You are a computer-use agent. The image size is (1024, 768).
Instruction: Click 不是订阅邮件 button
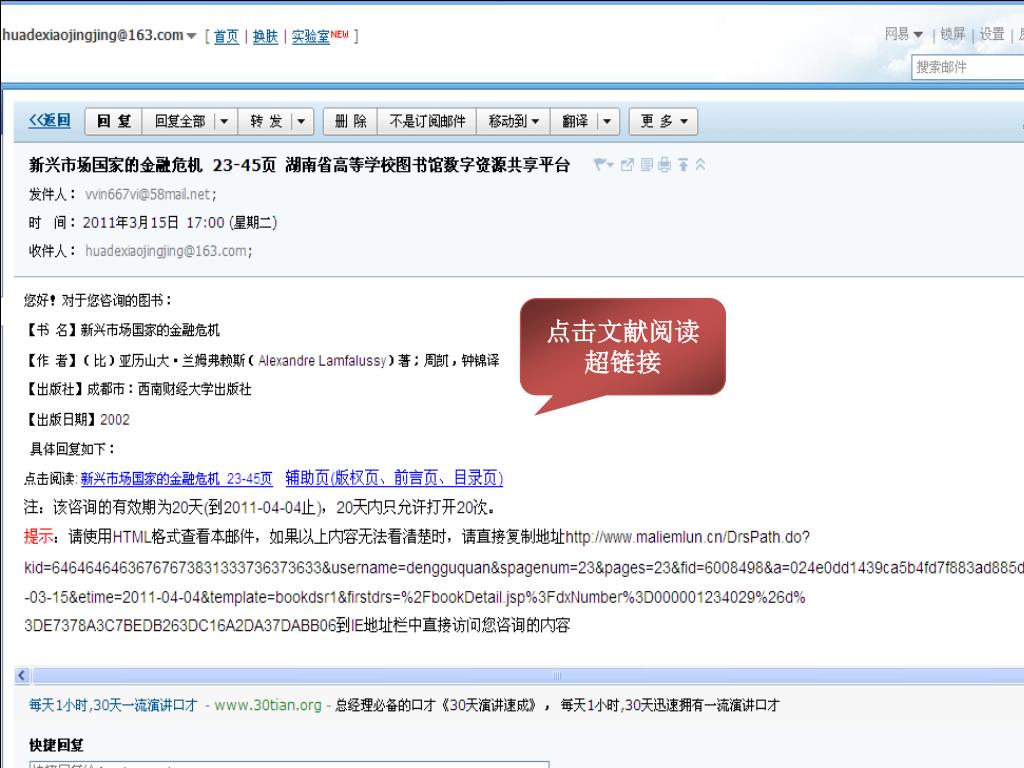coord(427,121)
